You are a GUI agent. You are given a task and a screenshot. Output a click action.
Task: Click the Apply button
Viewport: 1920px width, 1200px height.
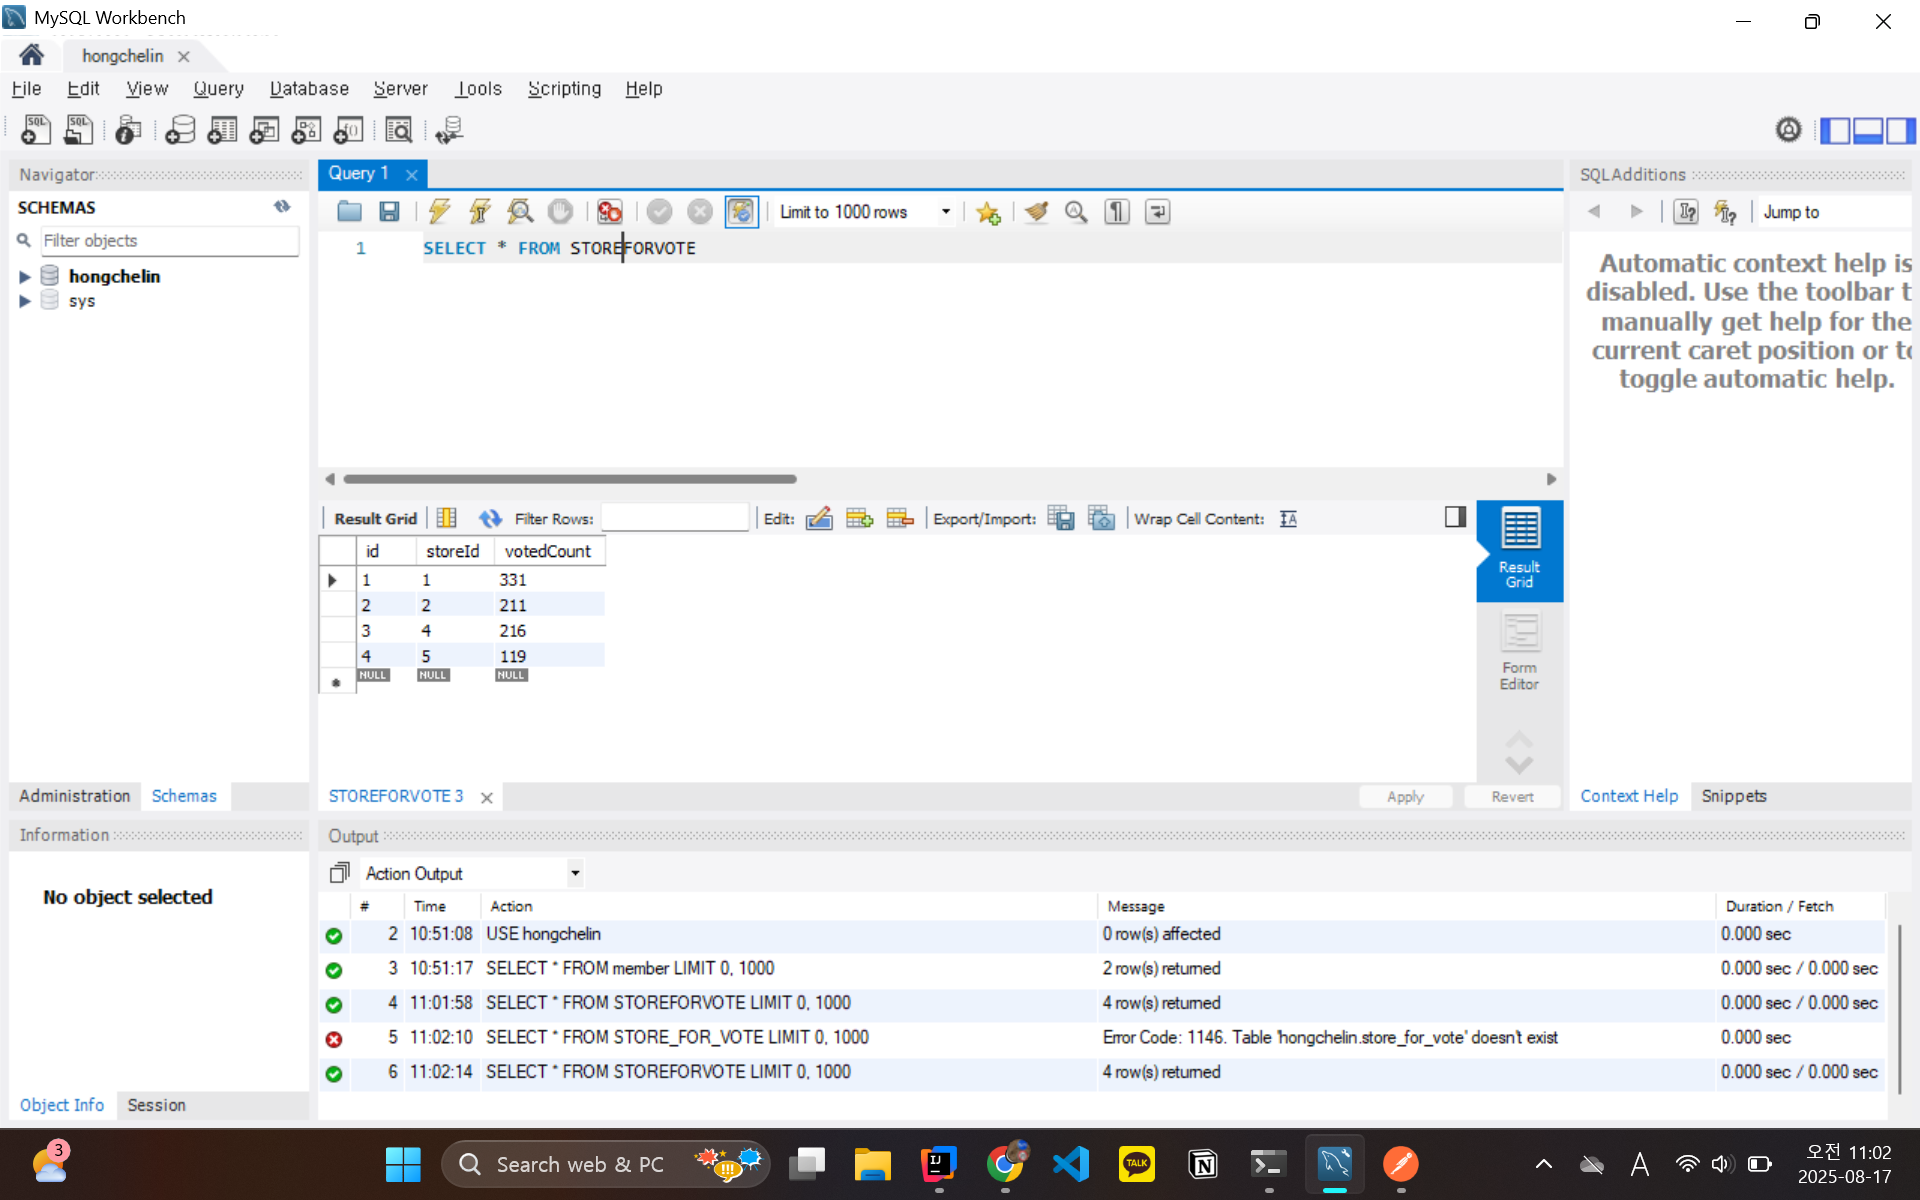[1404, 796]
